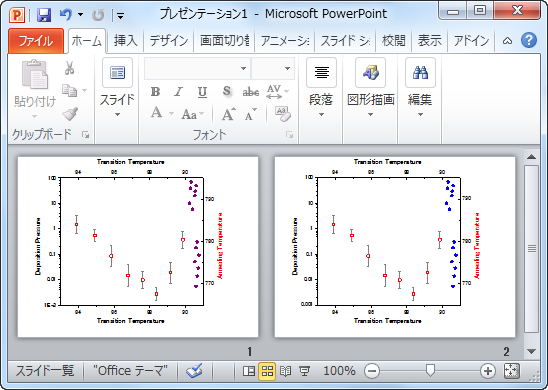This screenshot has width=548, height=390.
Task: Click the スライド一覧 status bar label
Action: 45,371
